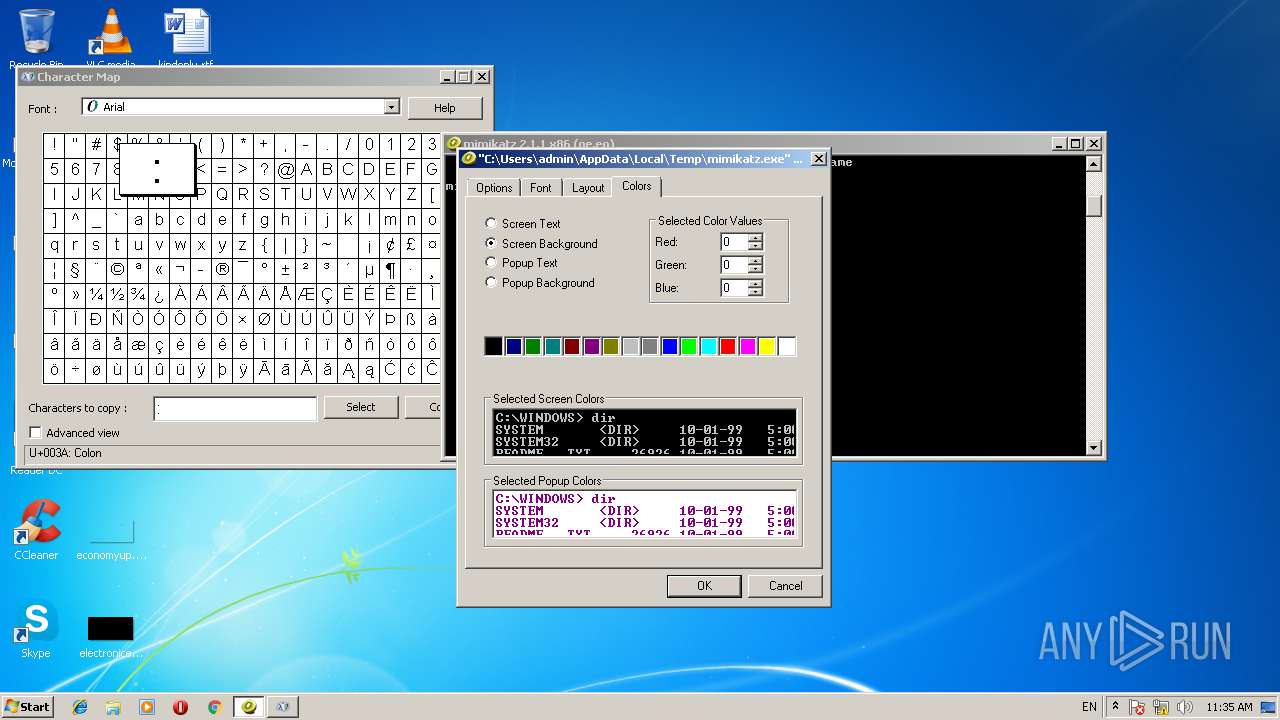
Task: Pick the black color swatch
Action: point(493,346)
